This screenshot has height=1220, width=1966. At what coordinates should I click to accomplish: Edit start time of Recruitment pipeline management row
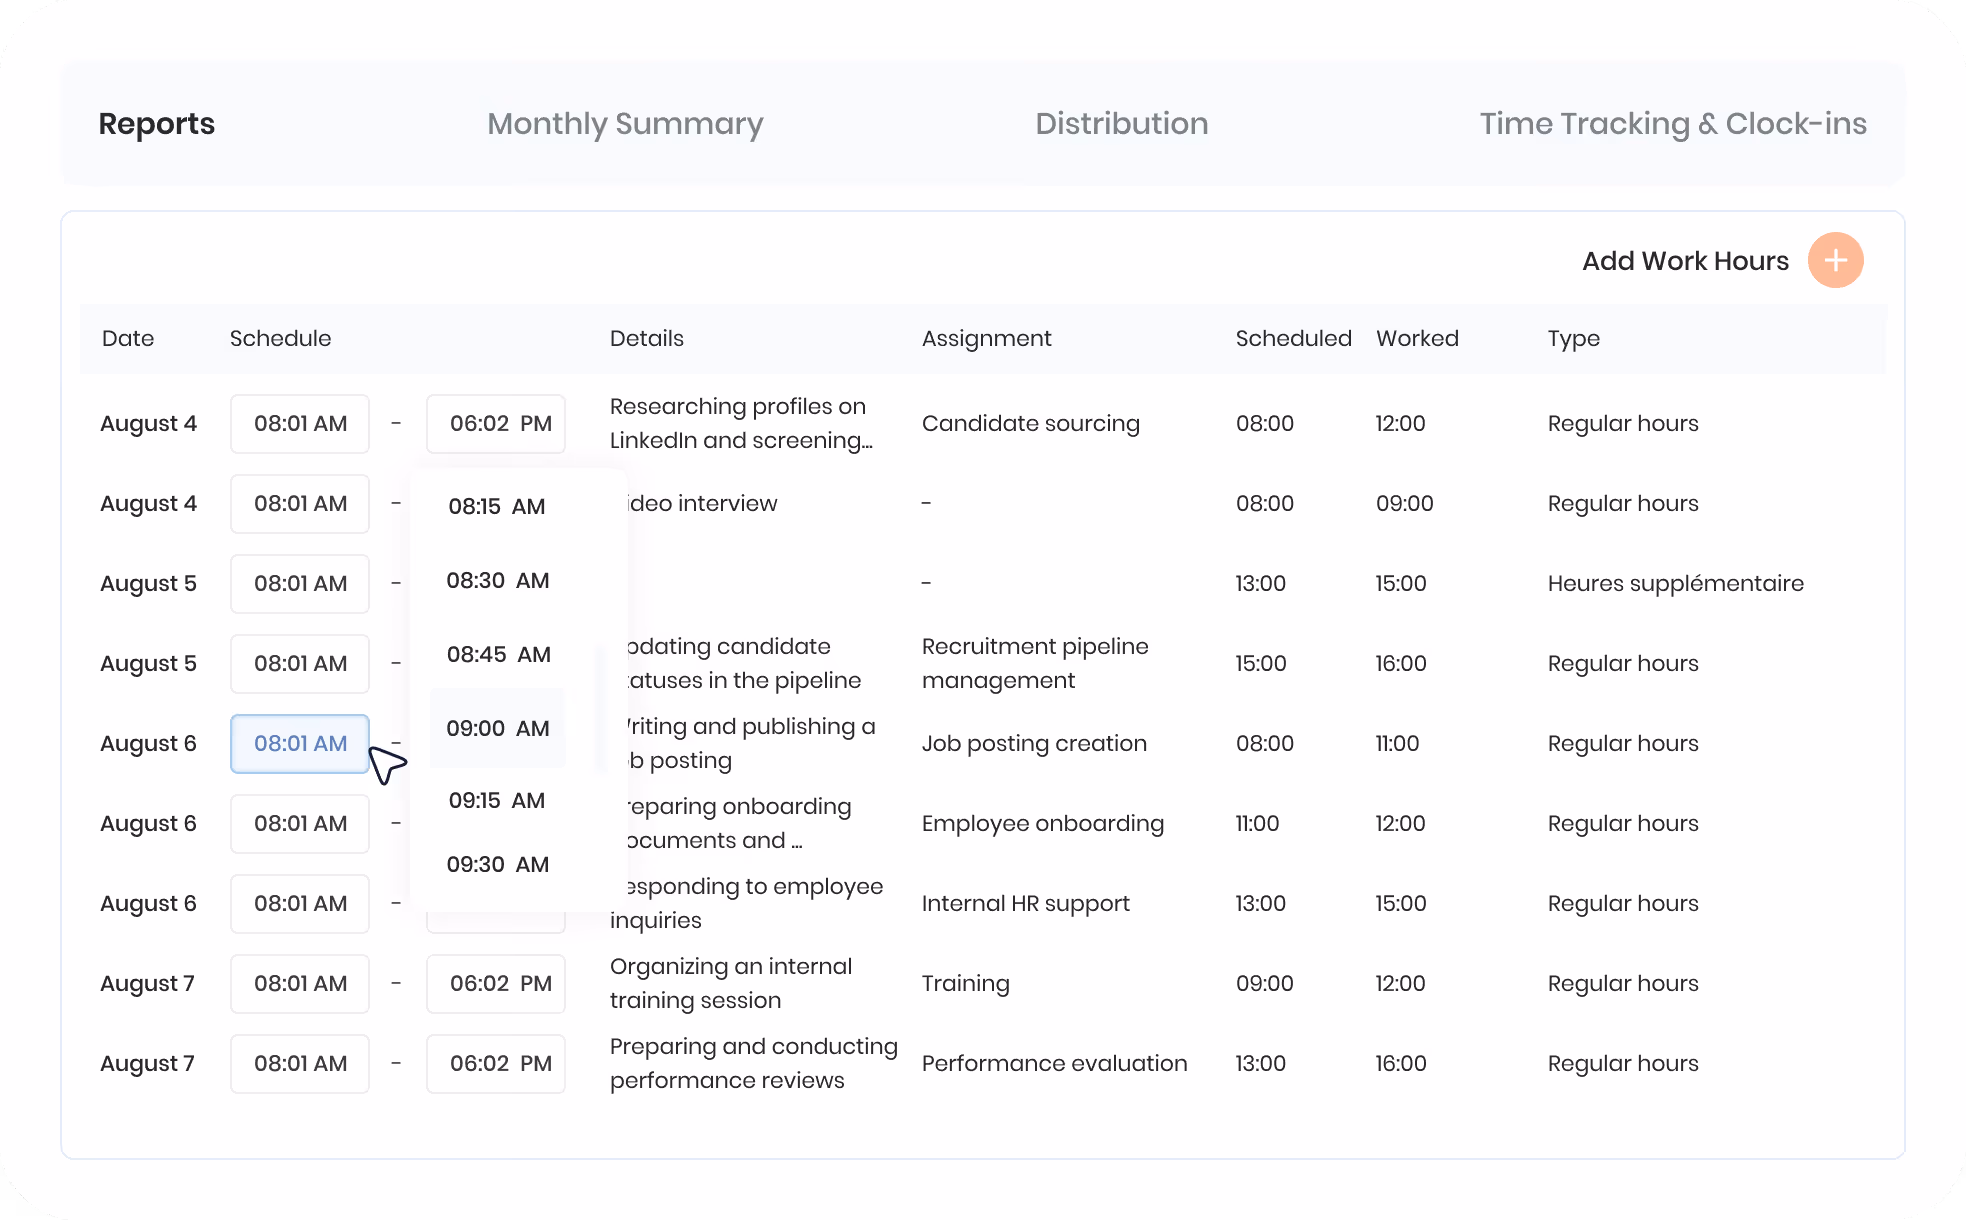300,663
